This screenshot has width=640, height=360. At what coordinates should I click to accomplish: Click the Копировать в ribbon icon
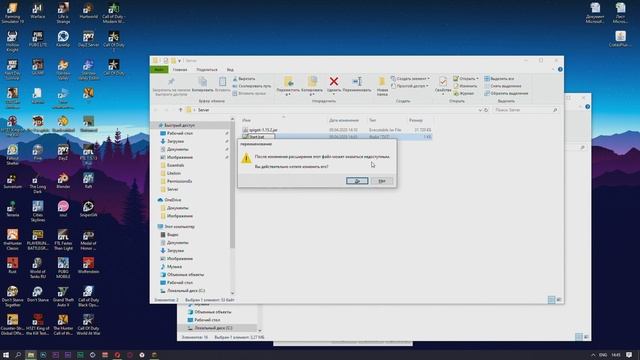(x=312, y=86)
